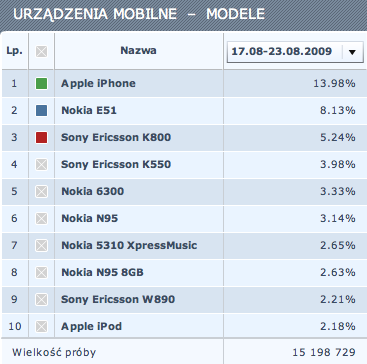
Task: Select the Nokia E51 model name
Action: pos(89,110)
